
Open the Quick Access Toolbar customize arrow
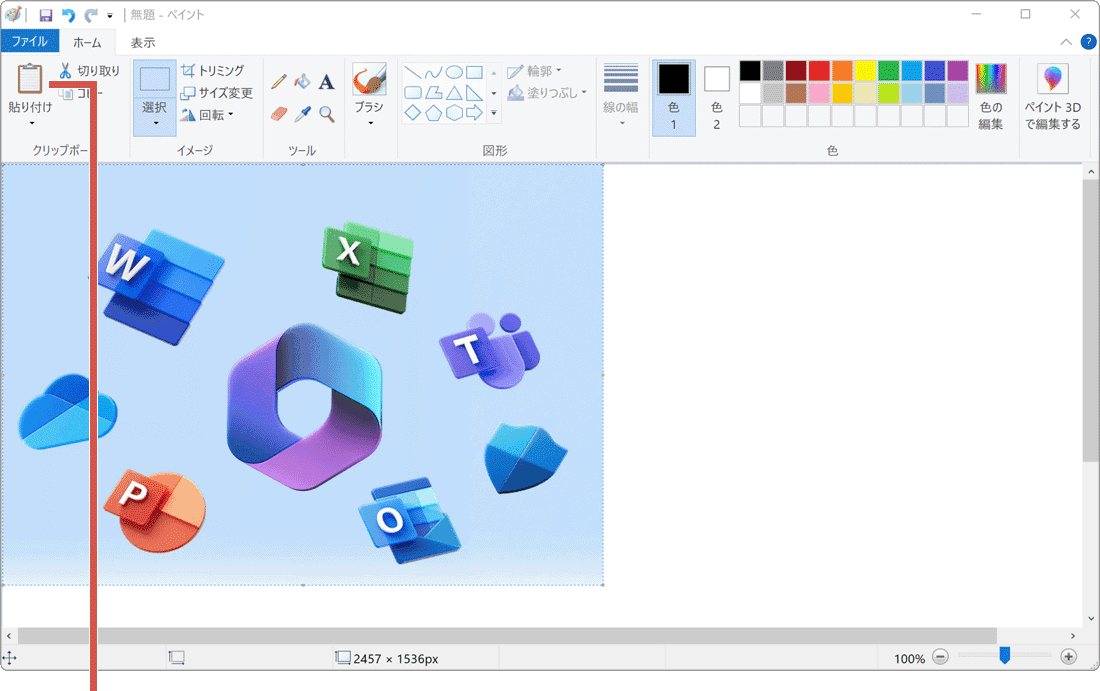coord(110,15)
